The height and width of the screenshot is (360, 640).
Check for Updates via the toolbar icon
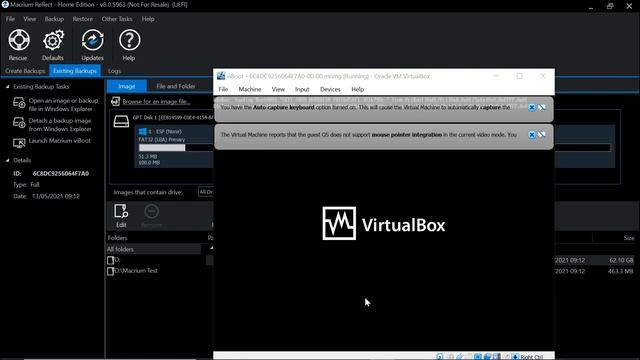click(92, 44)
